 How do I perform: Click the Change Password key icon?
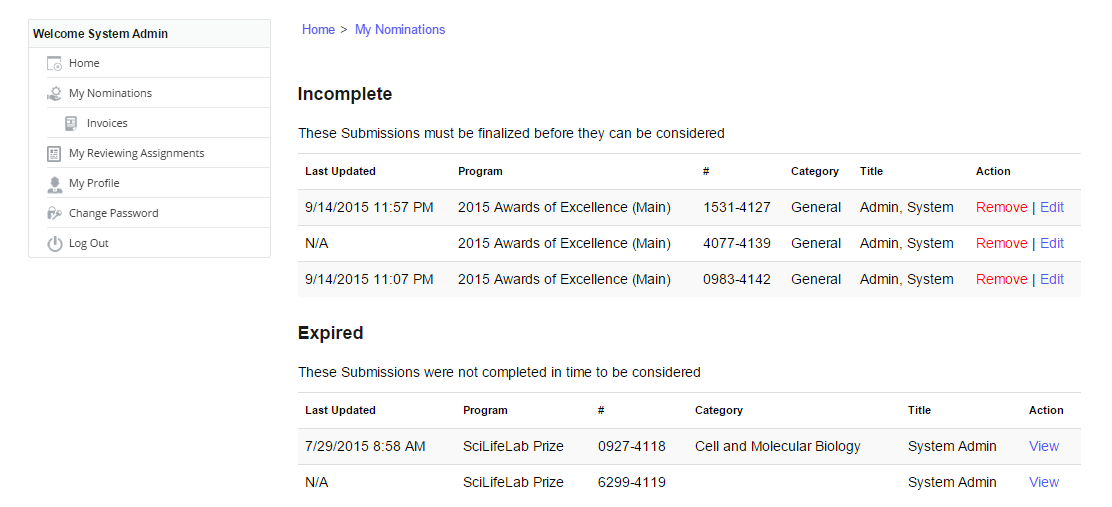pos(54,213)
